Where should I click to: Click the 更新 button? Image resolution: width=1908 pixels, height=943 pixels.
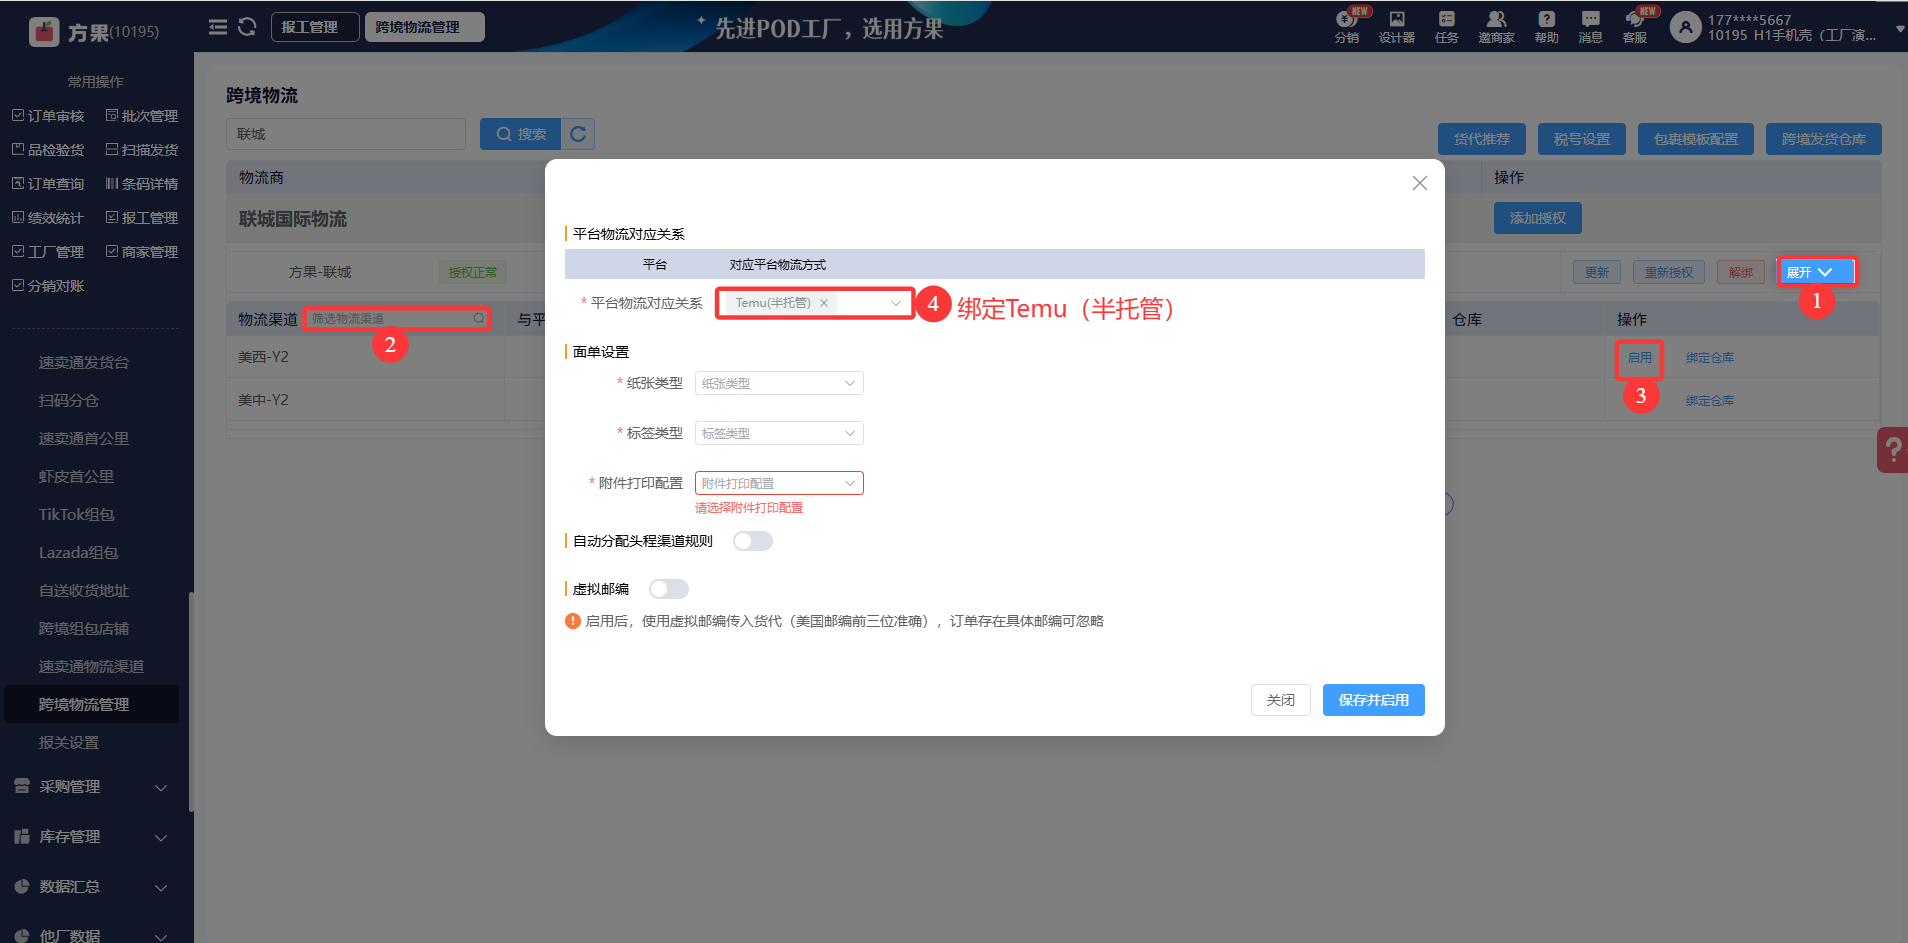click(1597, 272)
